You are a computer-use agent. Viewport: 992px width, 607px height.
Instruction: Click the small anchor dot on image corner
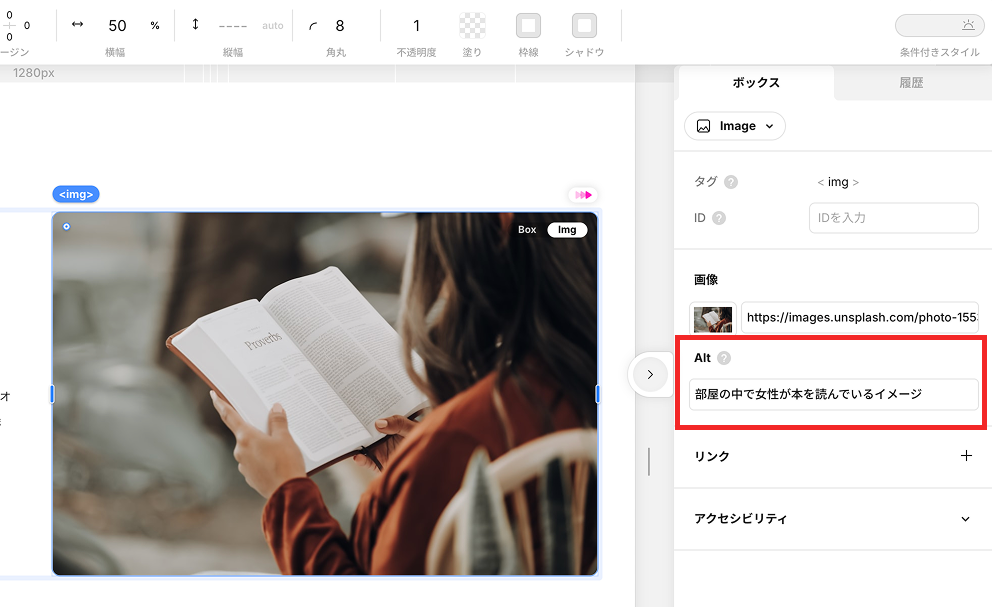click(x=67, y=227)
